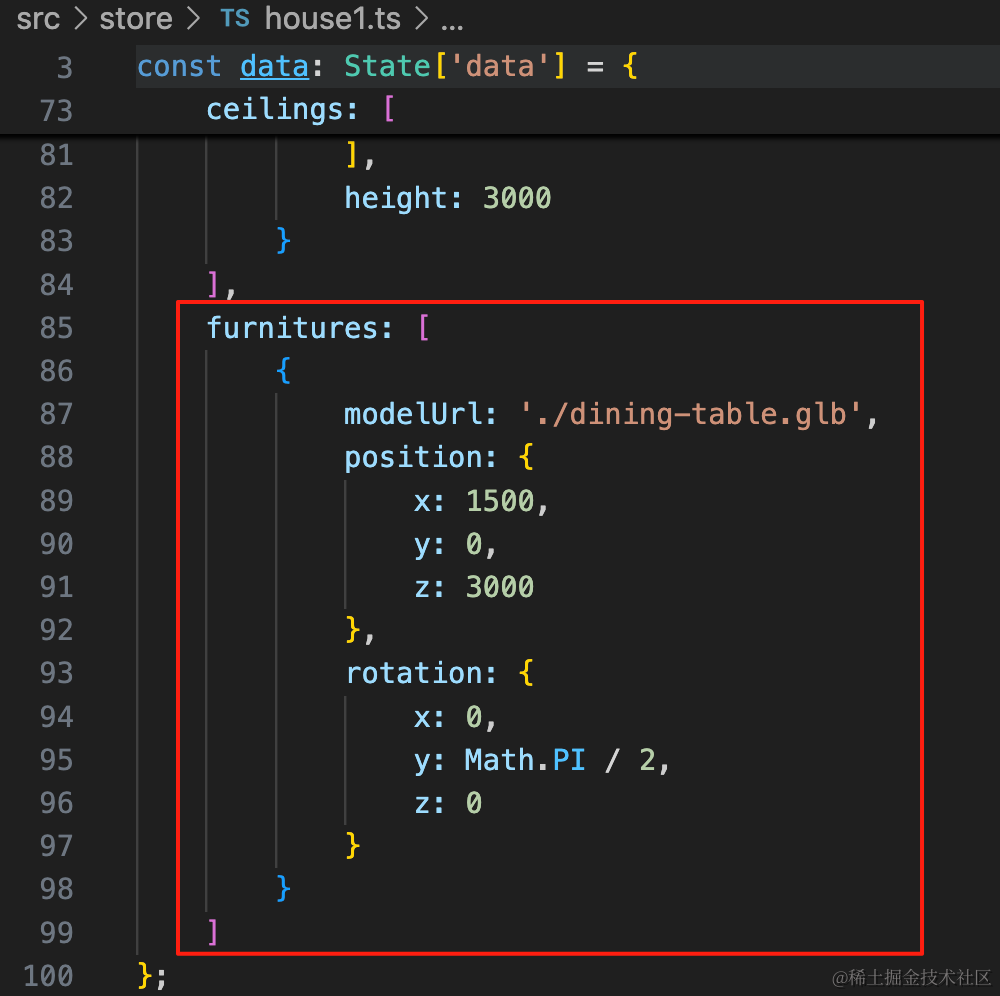This screenshot has width=1000, height=996.
Task: Click line number 100 in the gutter
Action: [48, 976]
